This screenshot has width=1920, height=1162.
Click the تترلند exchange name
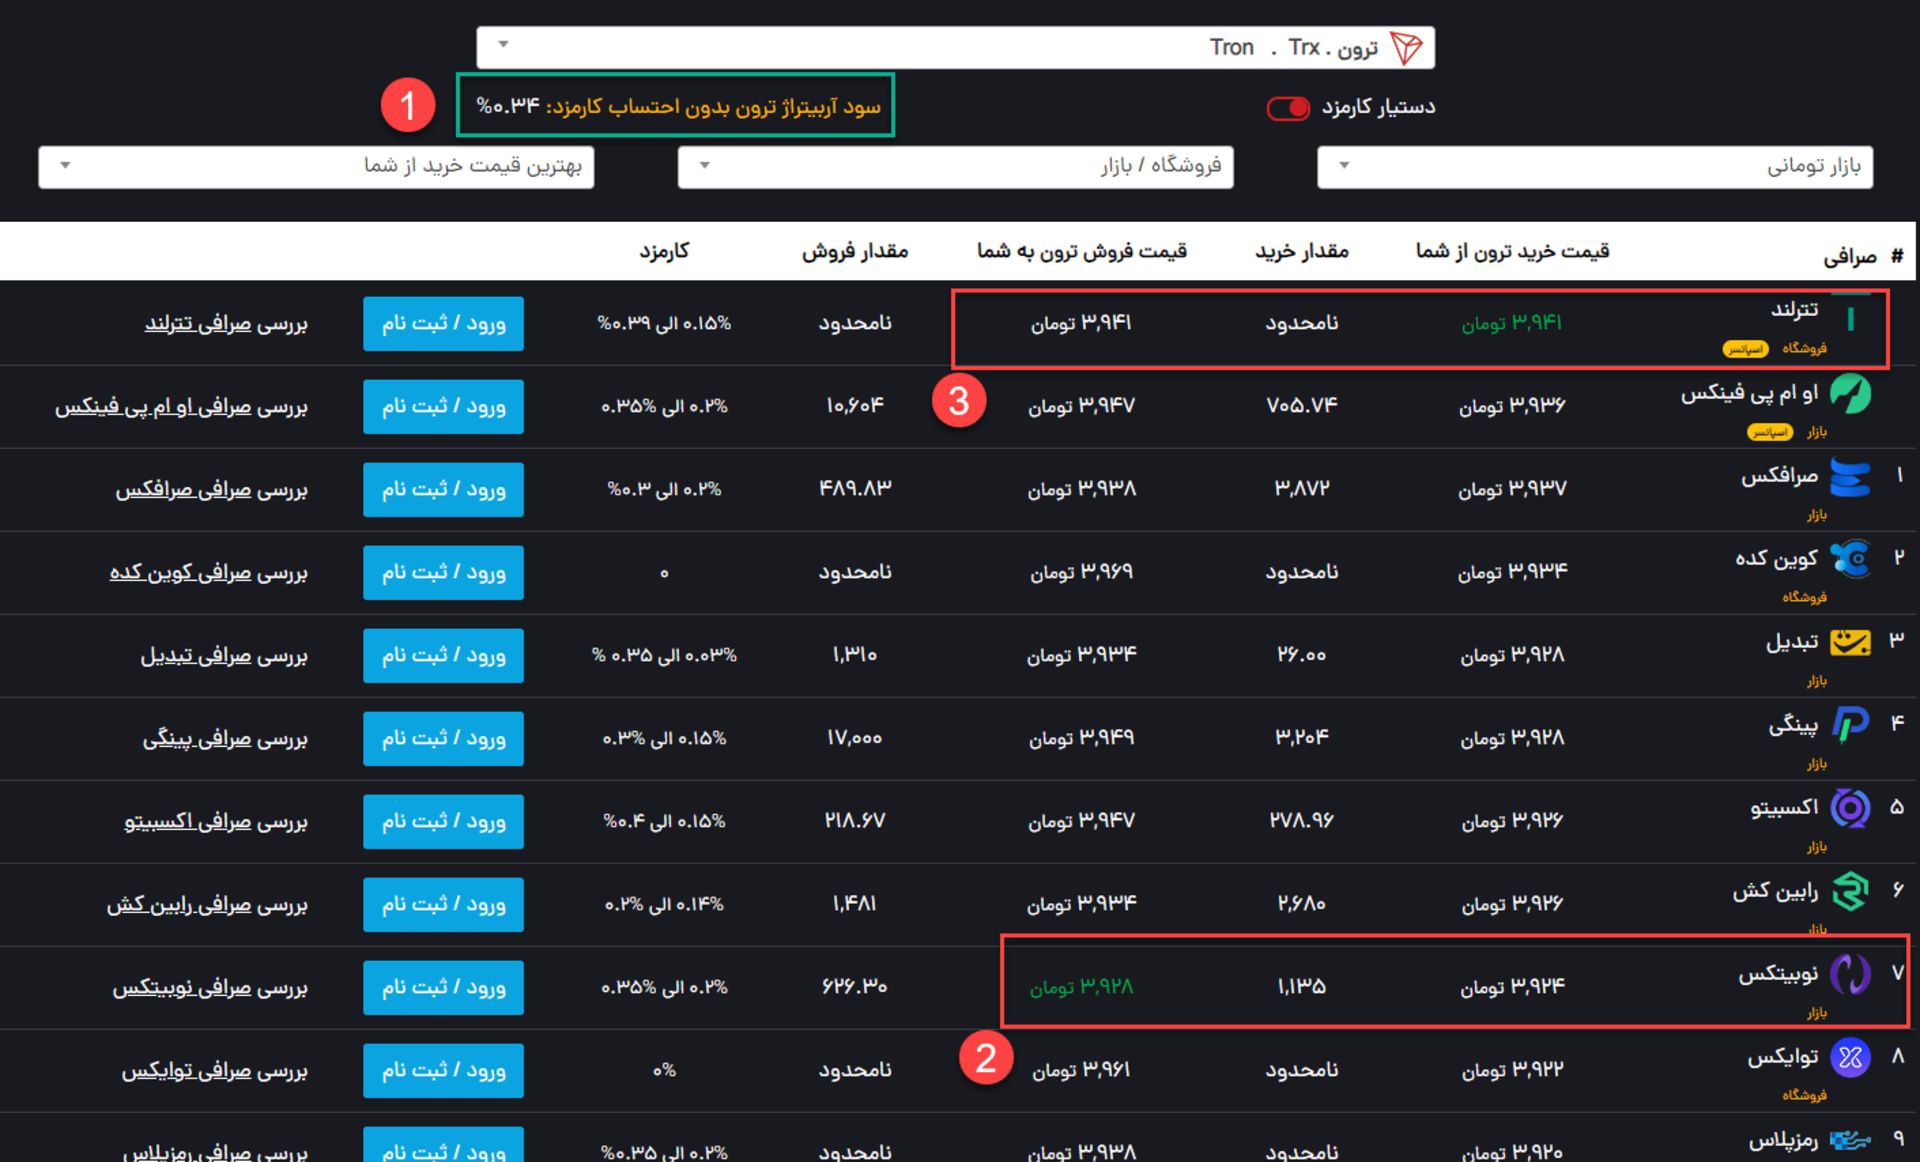click(x=1794, y=310)
